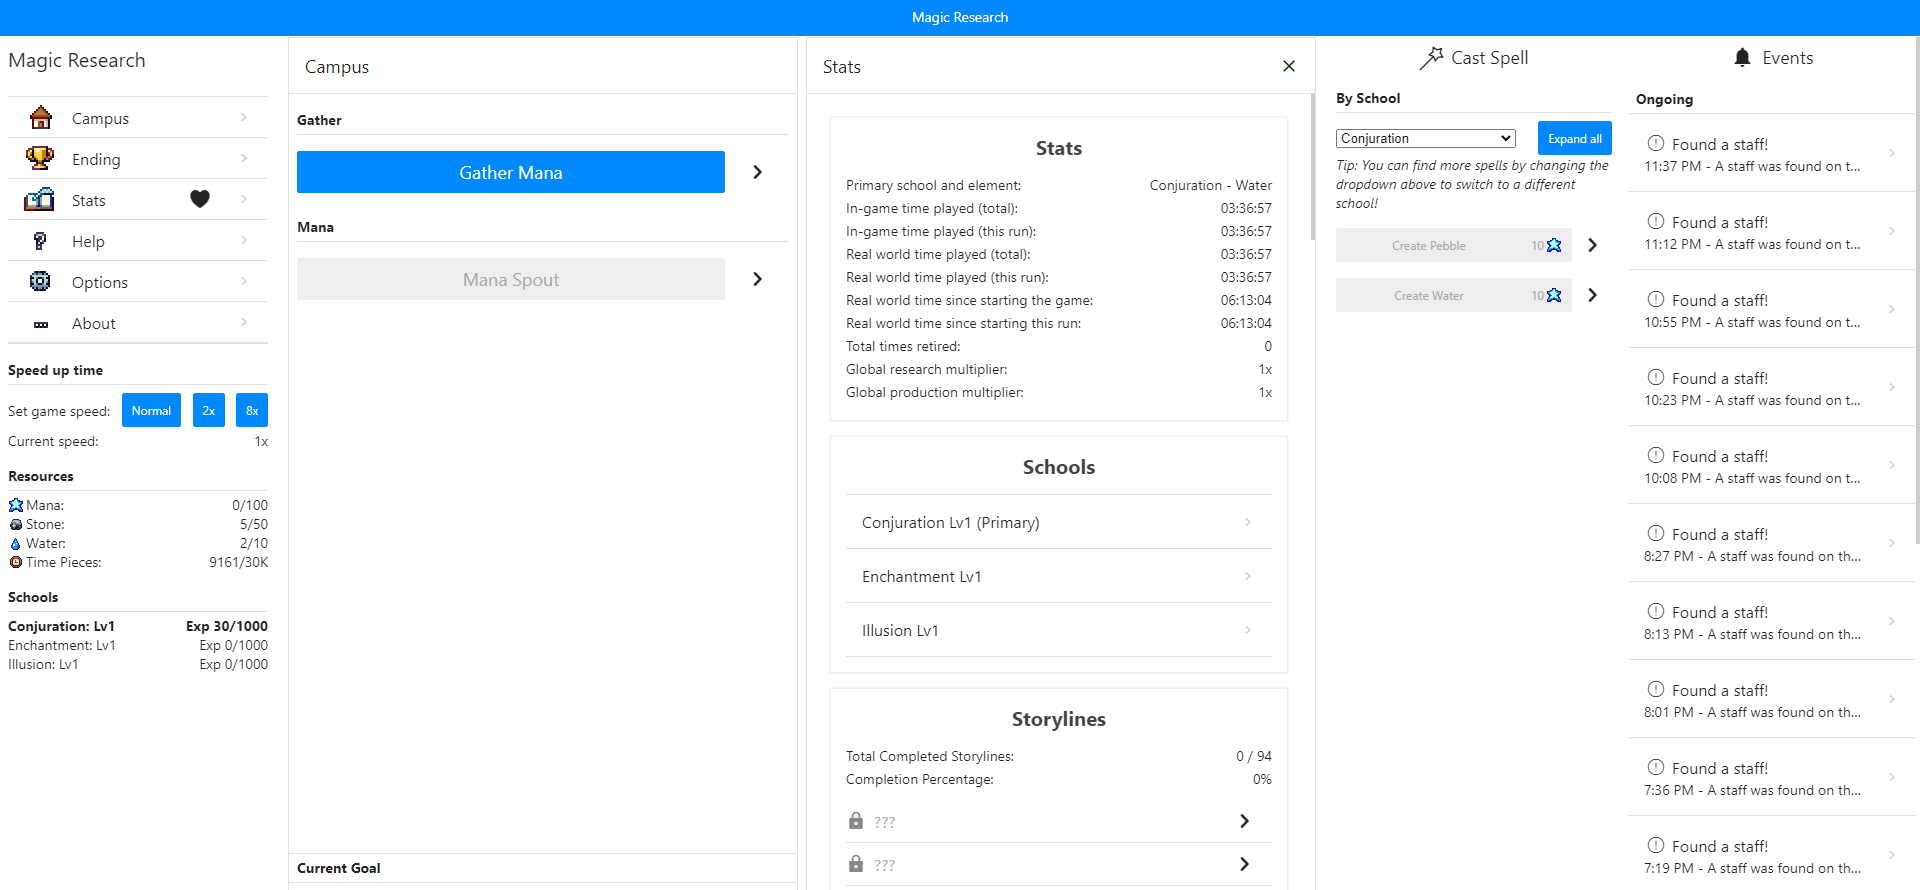
Task: Set game speed to Normal
Action: coord(151,410)
